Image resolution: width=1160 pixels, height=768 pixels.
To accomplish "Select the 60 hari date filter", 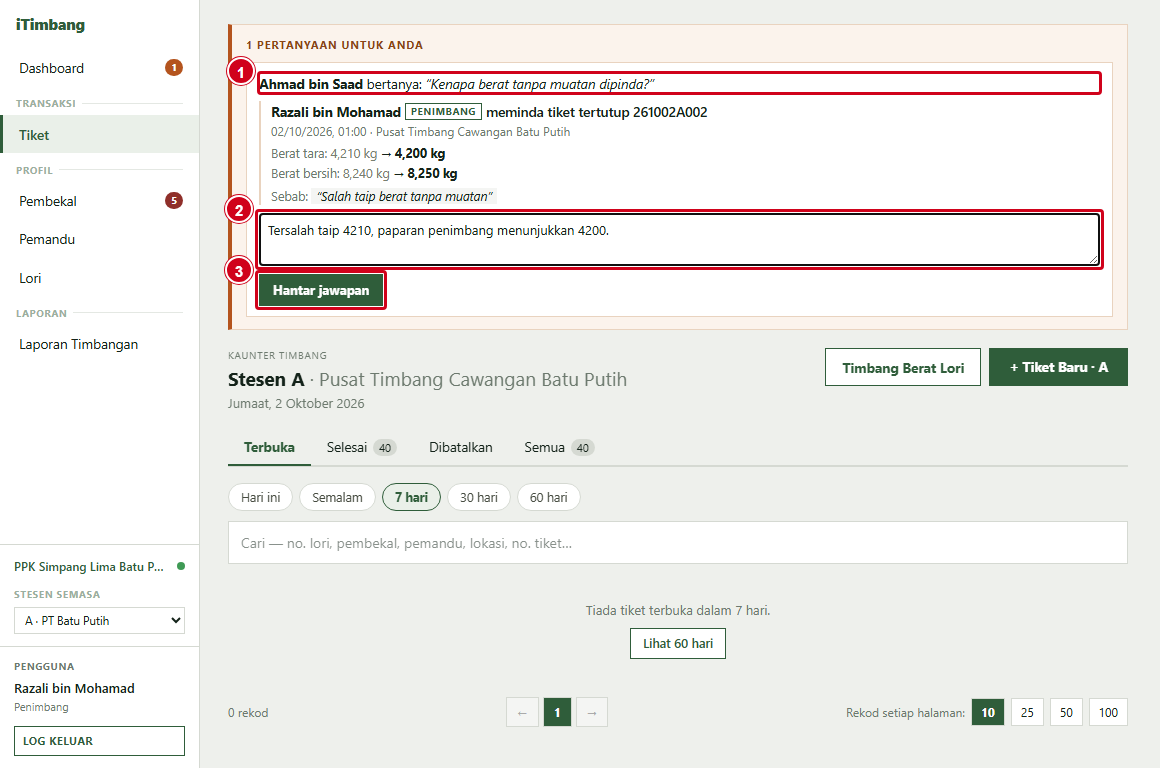I will [x=549, y=497].
